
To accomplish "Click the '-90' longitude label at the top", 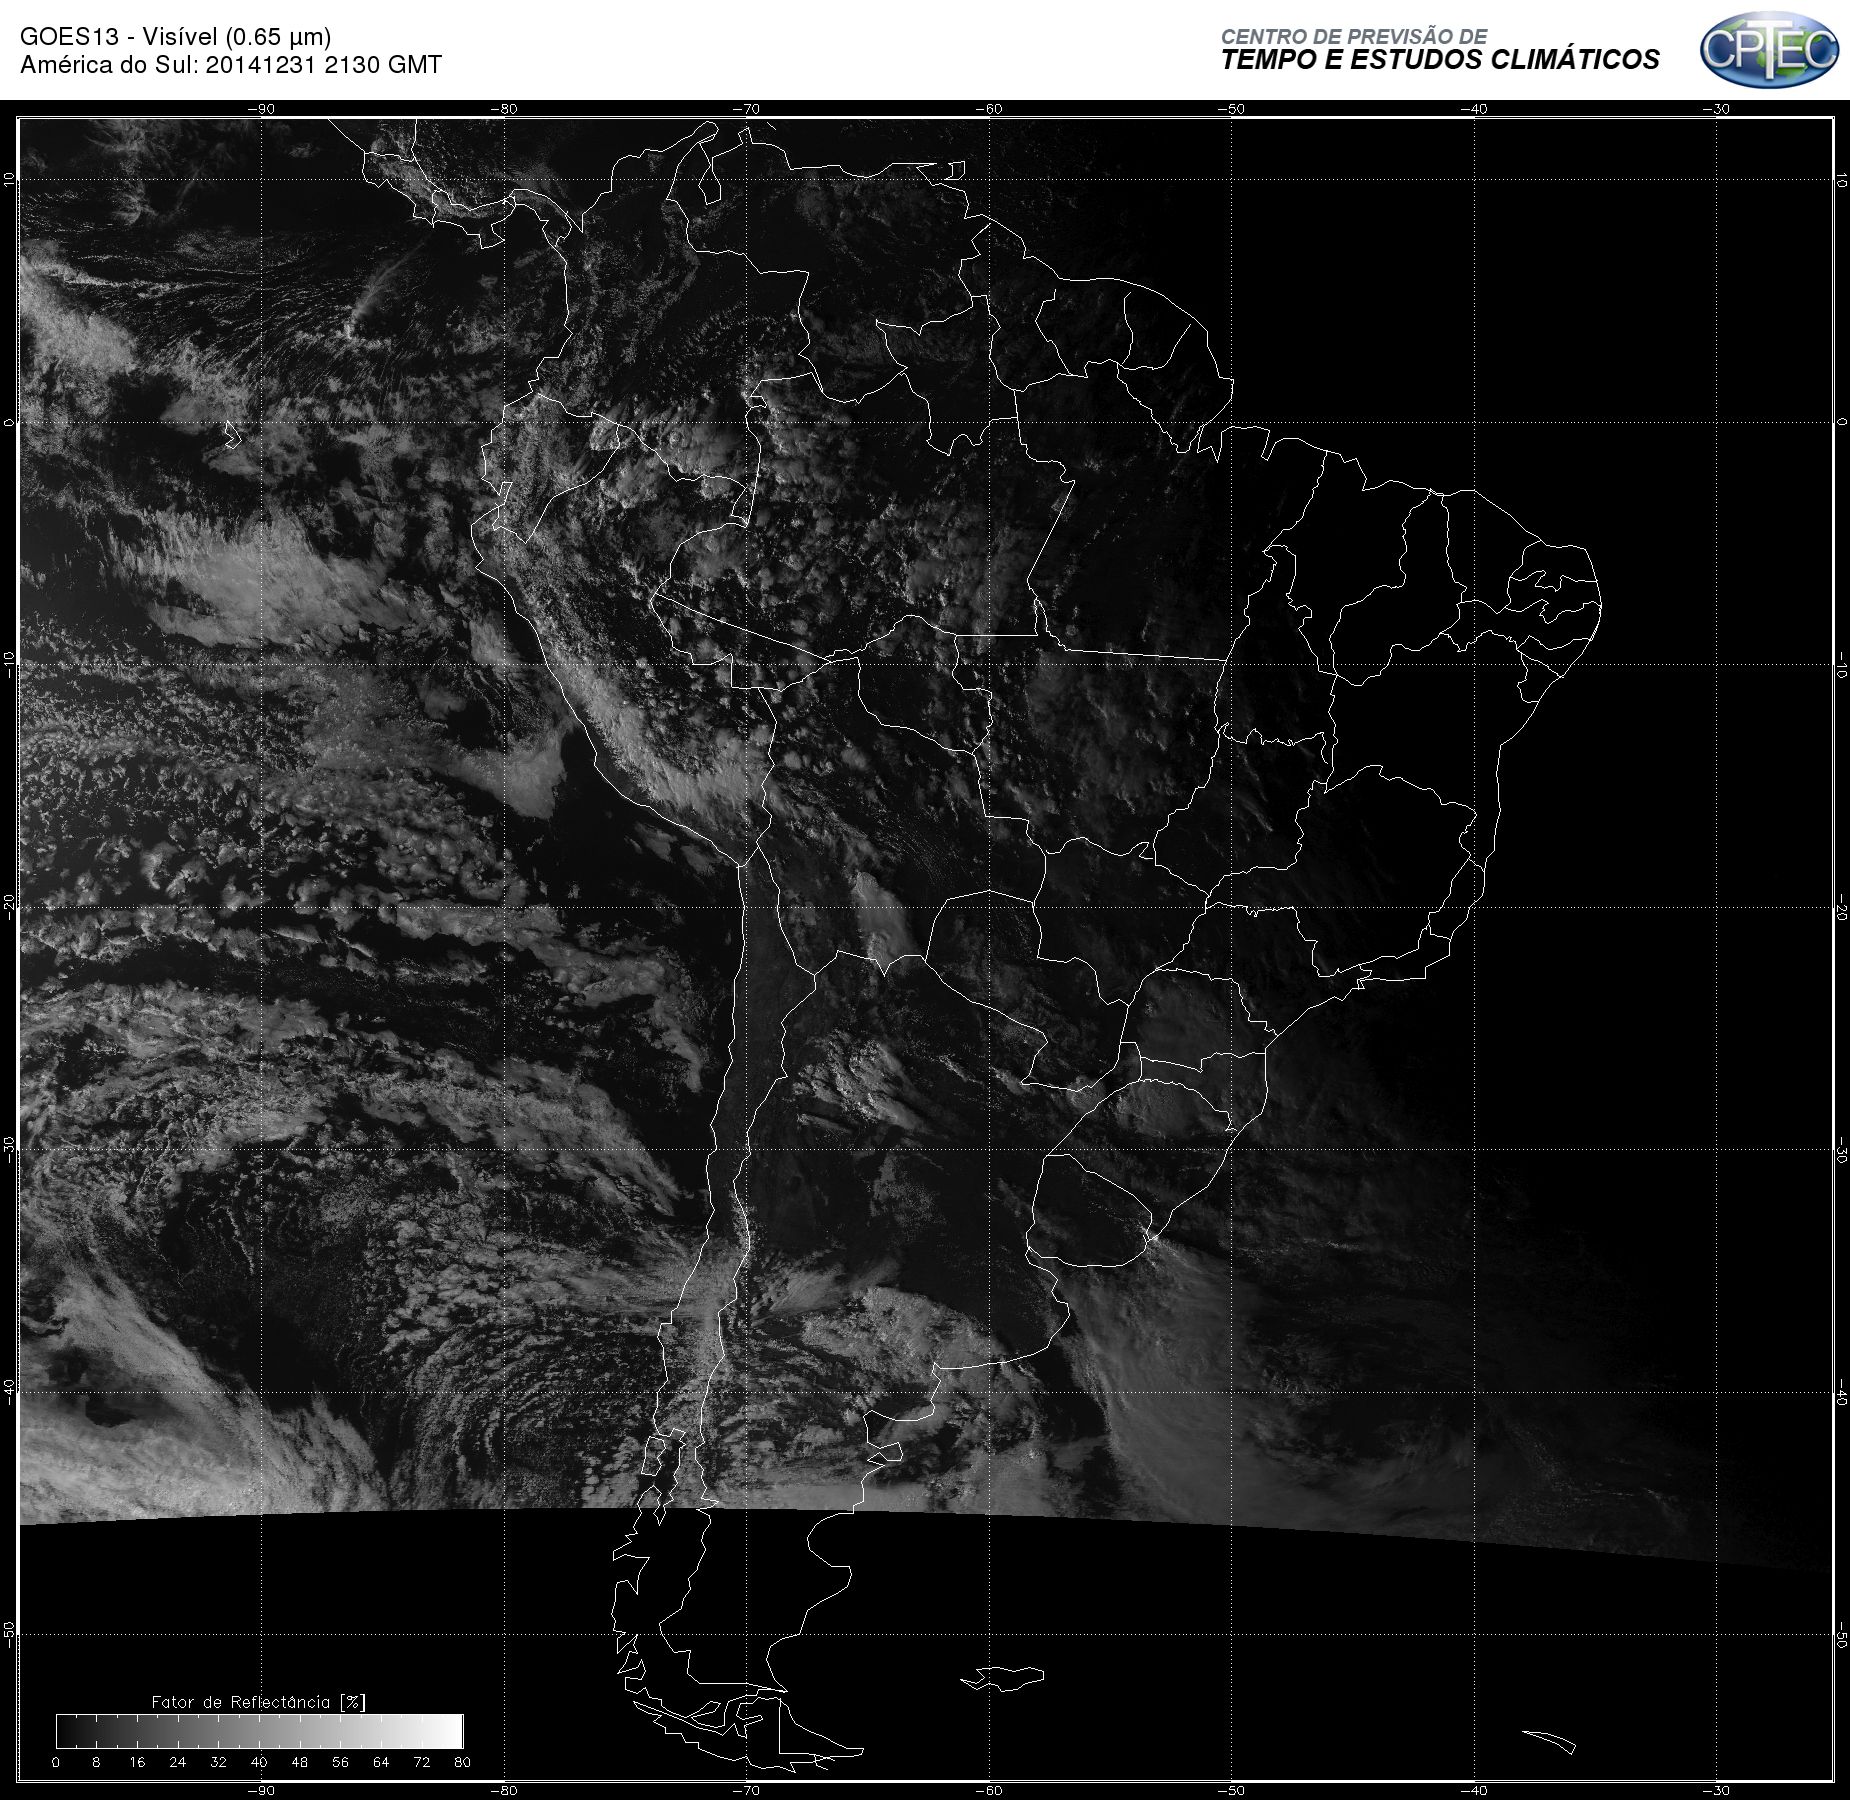I will pyautogui.click(x=261, y=109).
